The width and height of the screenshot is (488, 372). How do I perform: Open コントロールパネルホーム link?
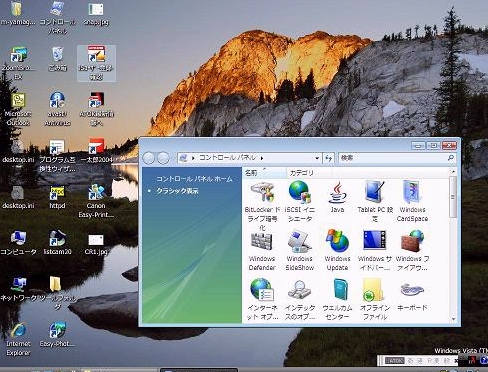tap(194, 179)
